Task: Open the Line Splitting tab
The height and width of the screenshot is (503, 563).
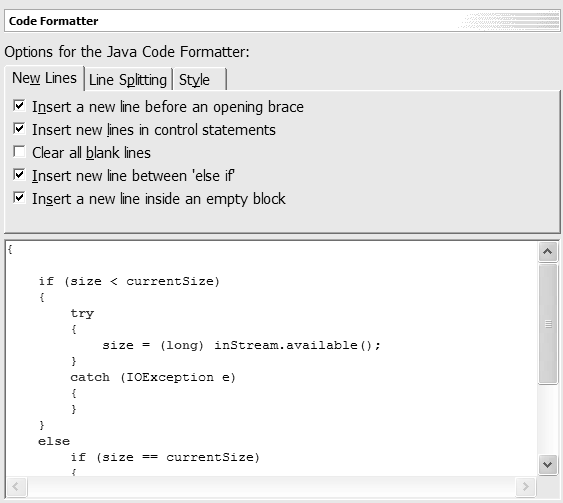Action: pyautogui.click(x=128, y=80)
